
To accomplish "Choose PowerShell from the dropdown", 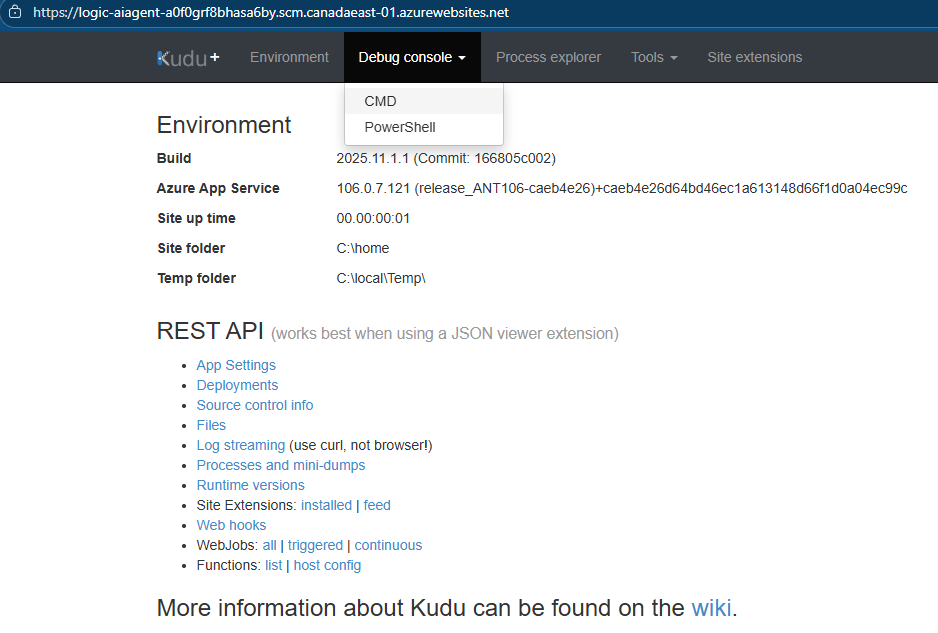I will point(400,127).
